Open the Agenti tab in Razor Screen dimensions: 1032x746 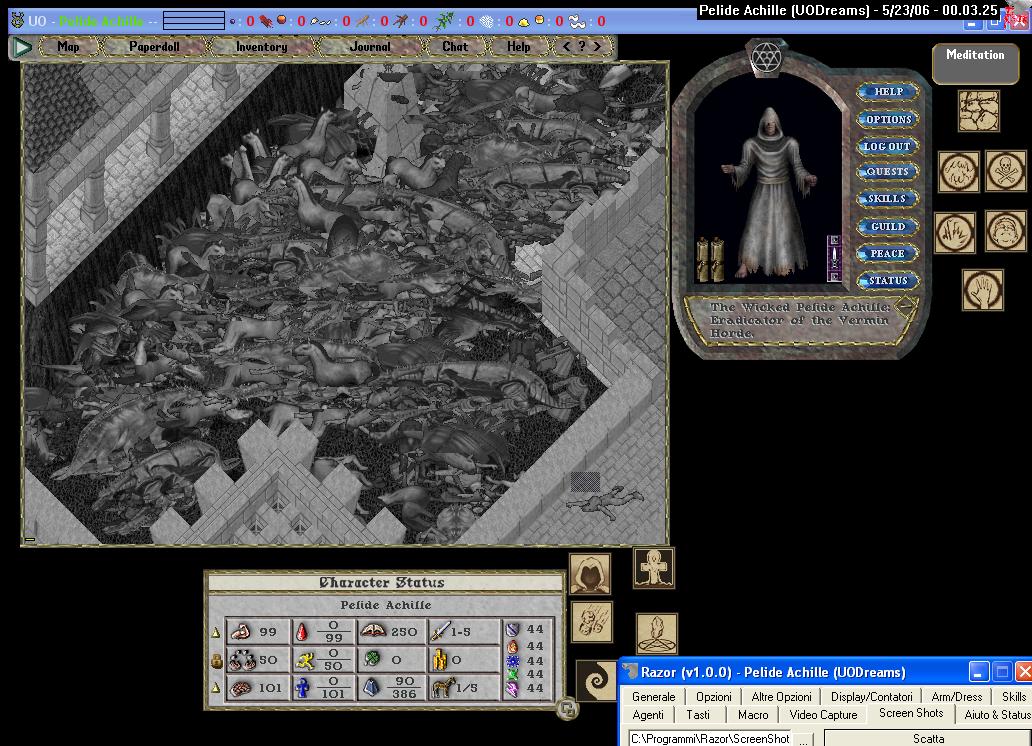tap(648, 714)
